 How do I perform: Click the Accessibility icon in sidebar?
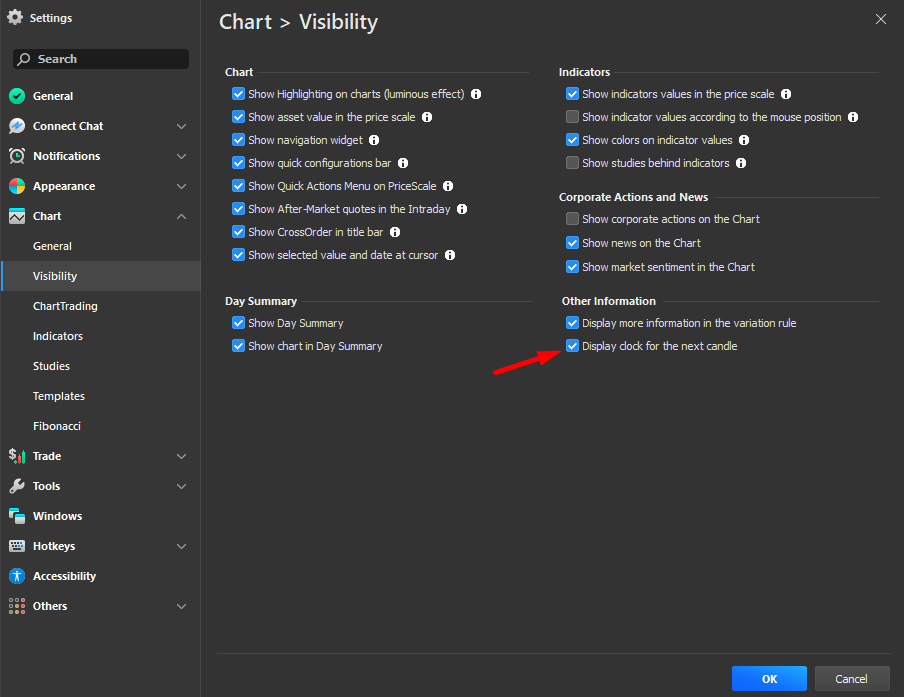tap(17, 576)
